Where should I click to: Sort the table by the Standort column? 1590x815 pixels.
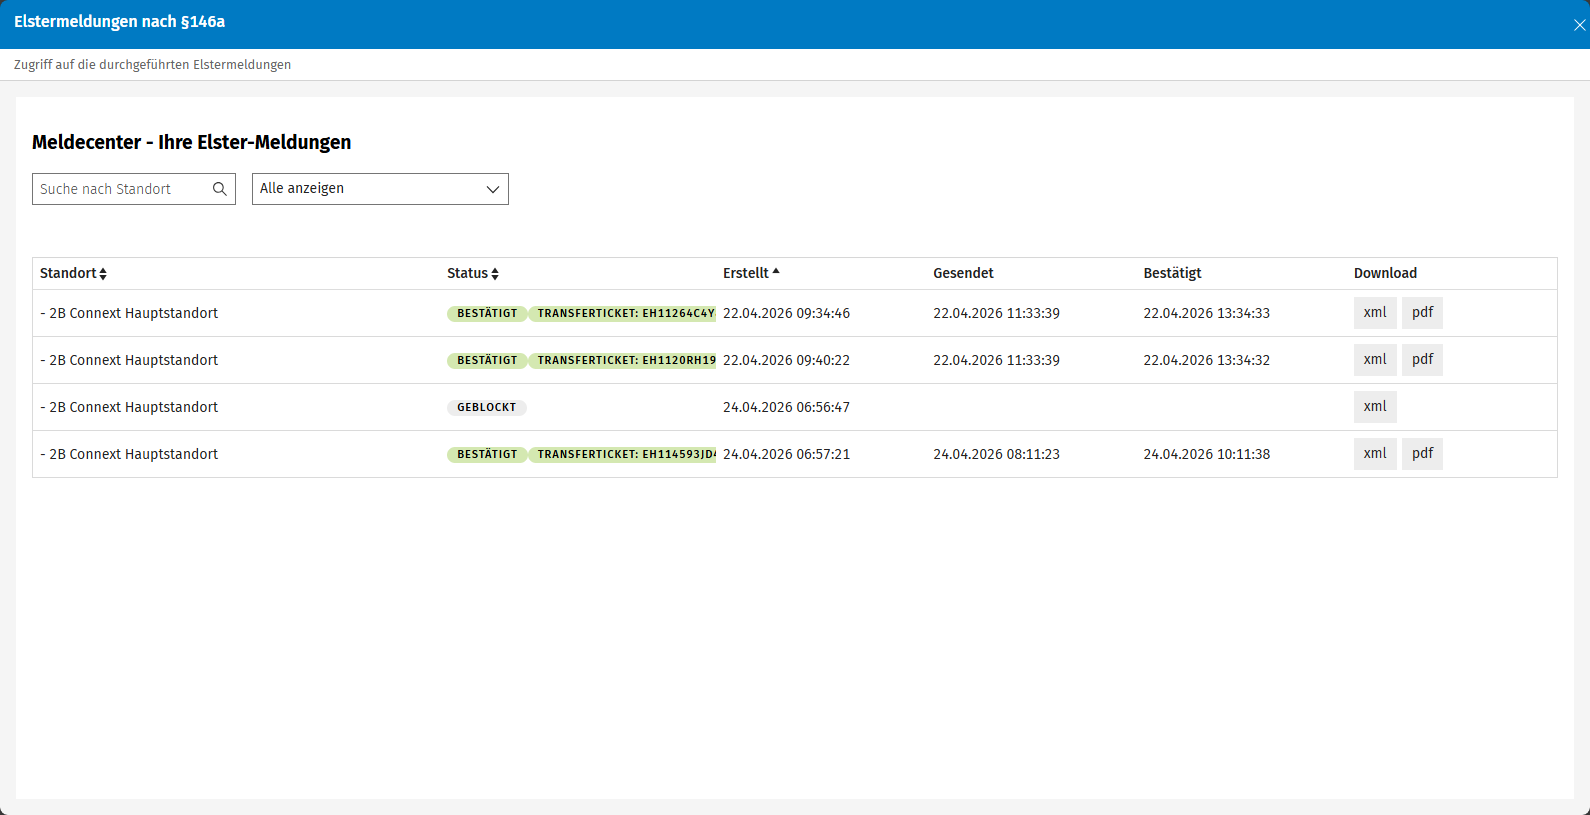point(73,273)
